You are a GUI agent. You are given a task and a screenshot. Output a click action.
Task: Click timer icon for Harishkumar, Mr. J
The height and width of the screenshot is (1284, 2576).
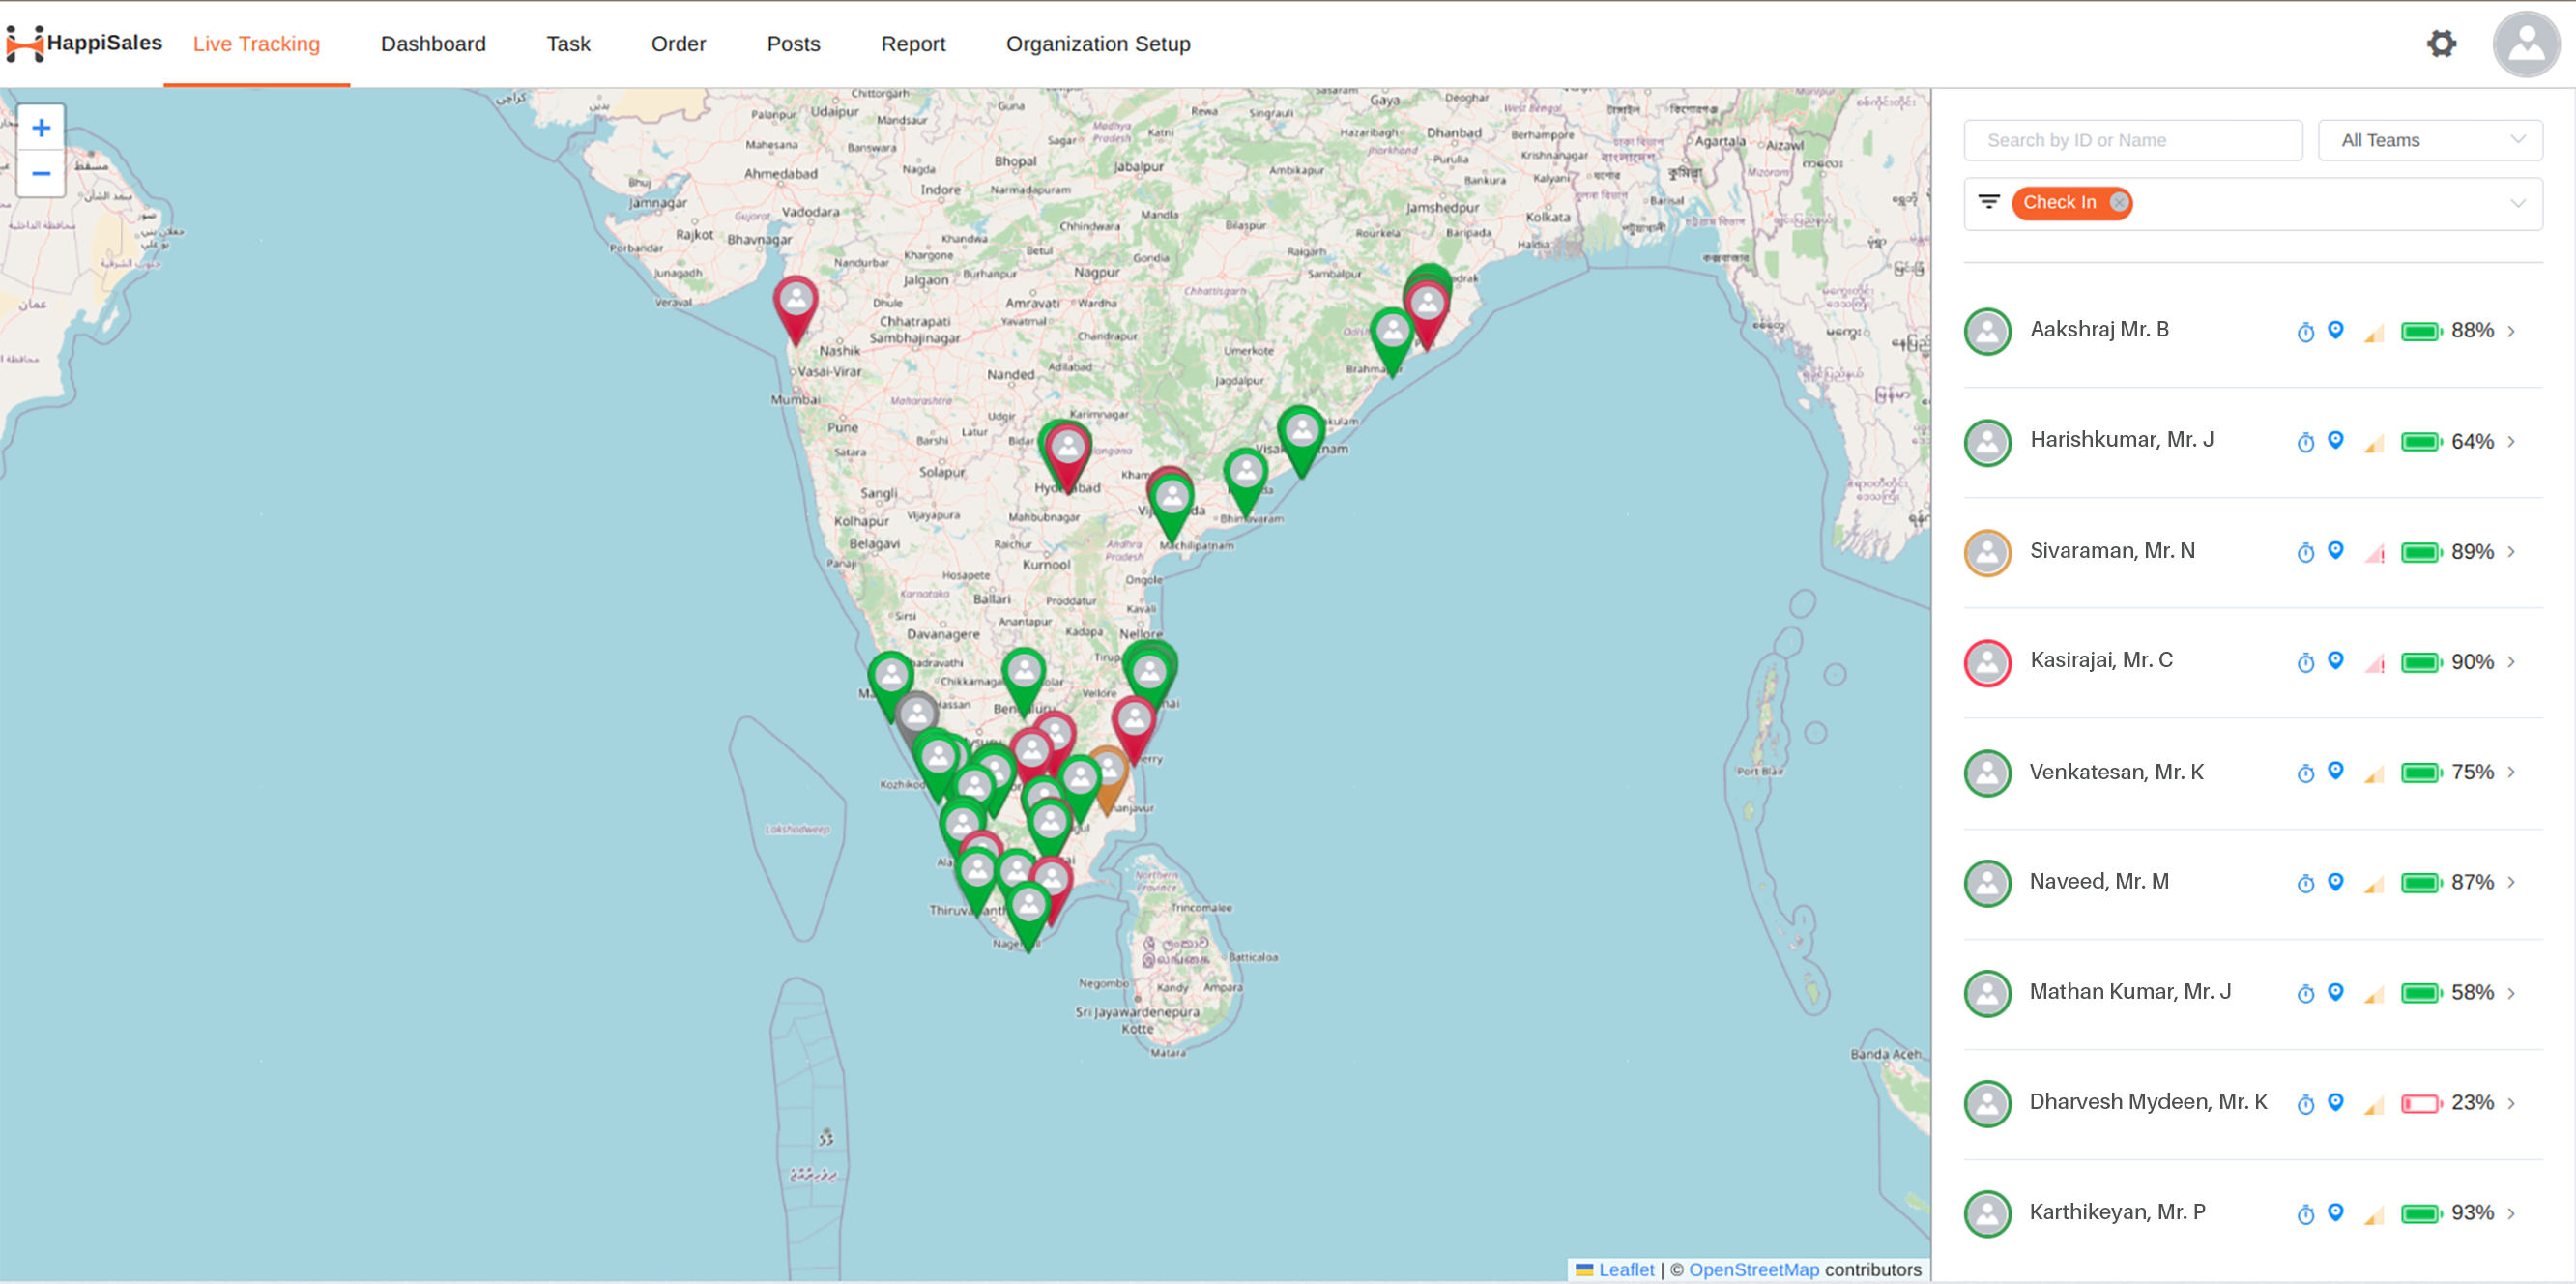(2306, 442)
